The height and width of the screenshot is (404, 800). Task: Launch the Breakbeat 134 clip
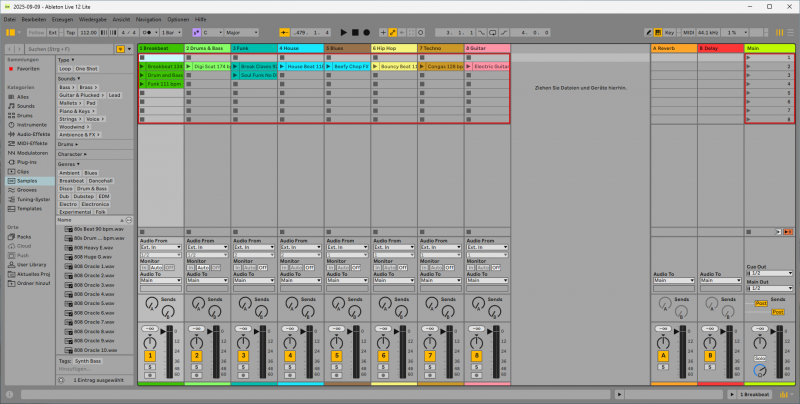click(x=143, y=66)
